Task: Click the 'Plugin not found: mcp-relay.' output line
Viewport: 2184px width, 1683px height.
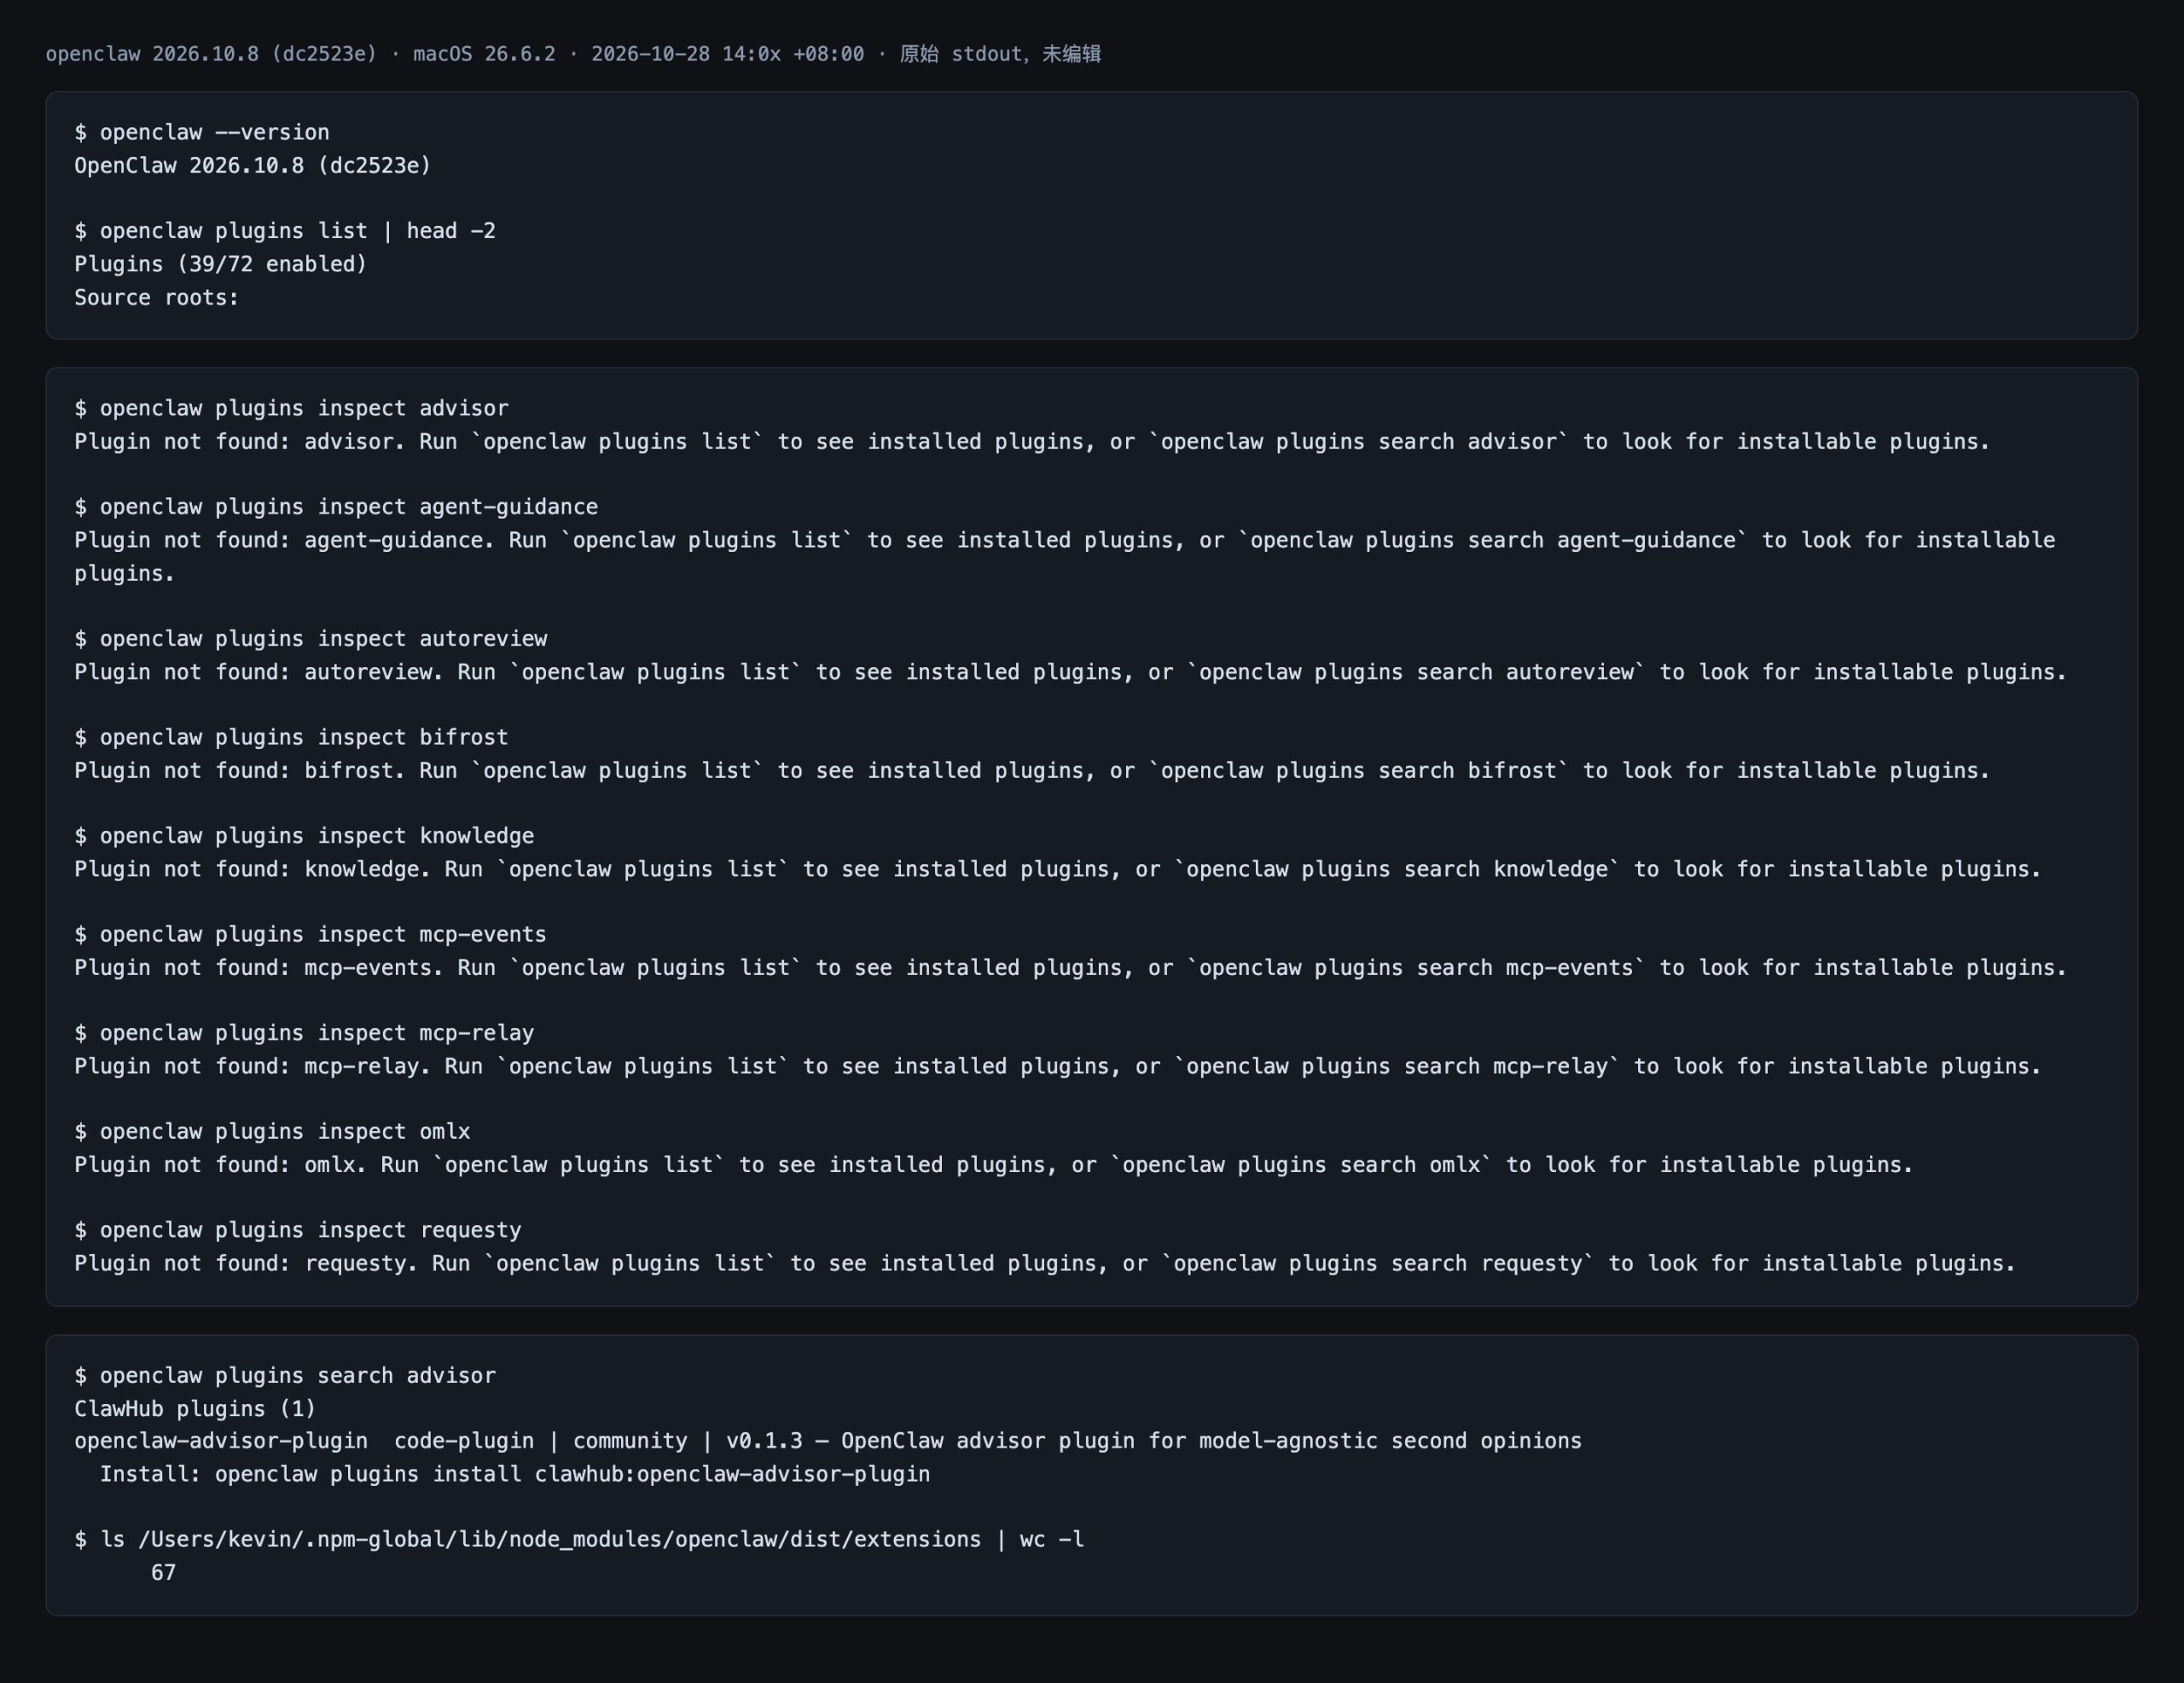Action: tap(1058, 1066)
